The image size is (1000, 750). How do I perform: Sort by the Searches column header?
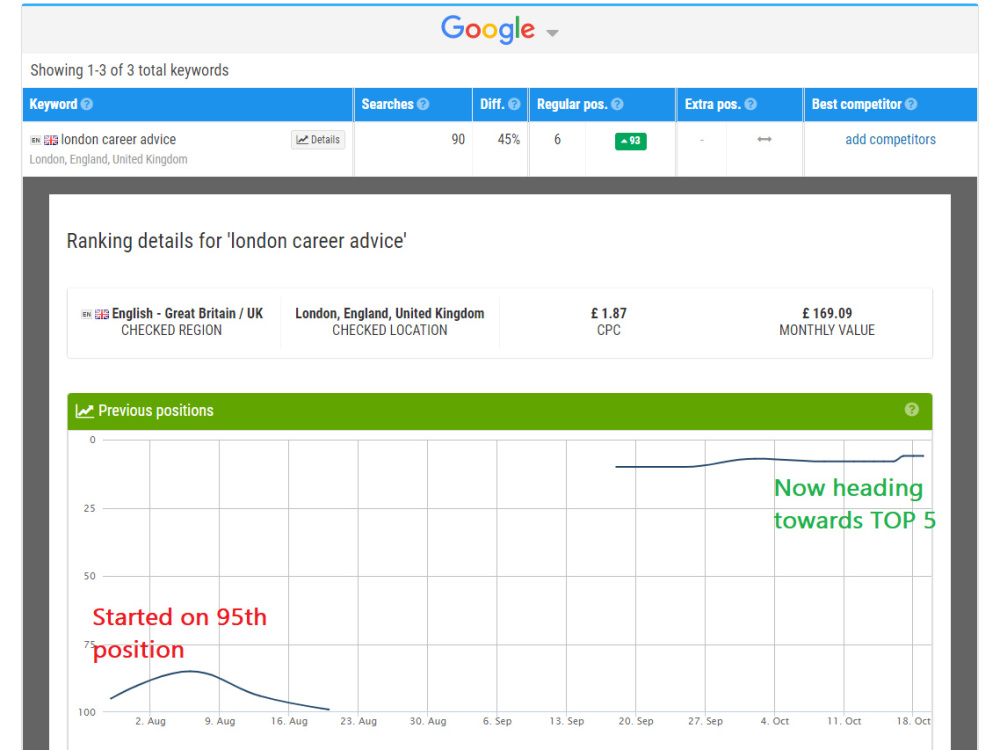coord(388,104)
